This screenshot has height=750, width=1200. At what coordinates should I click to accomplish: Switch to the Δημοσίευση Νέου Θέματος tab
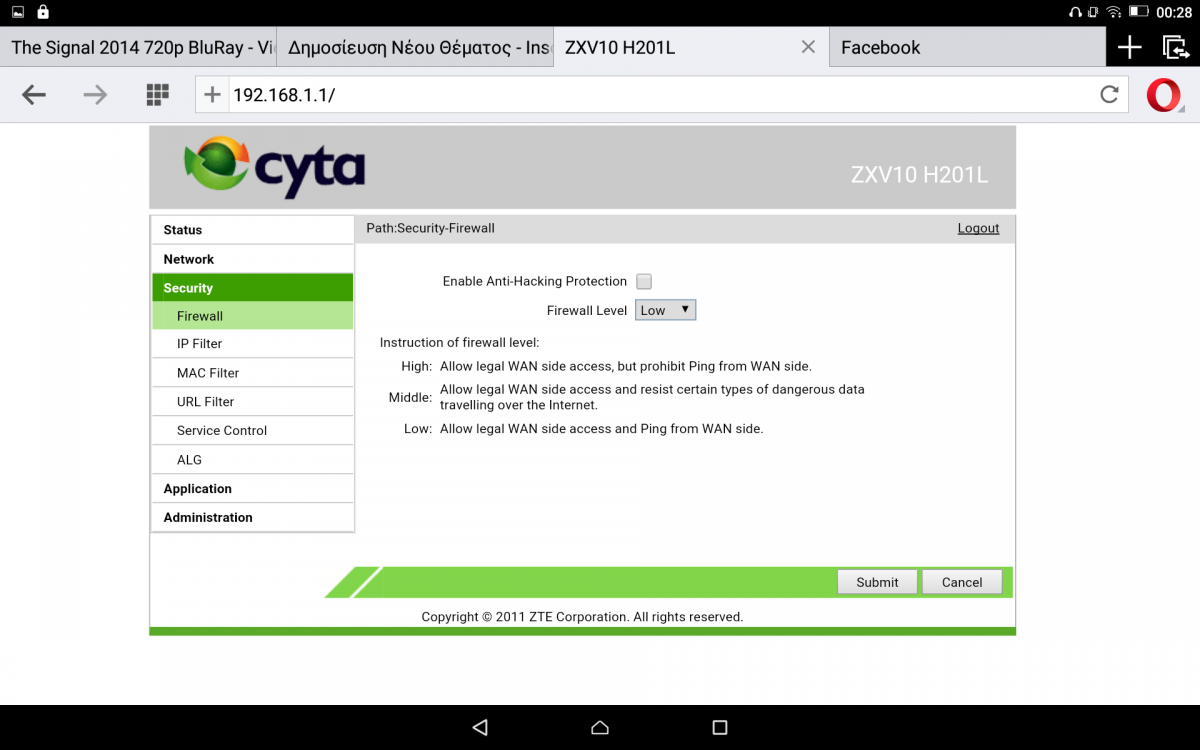(415, 47)
